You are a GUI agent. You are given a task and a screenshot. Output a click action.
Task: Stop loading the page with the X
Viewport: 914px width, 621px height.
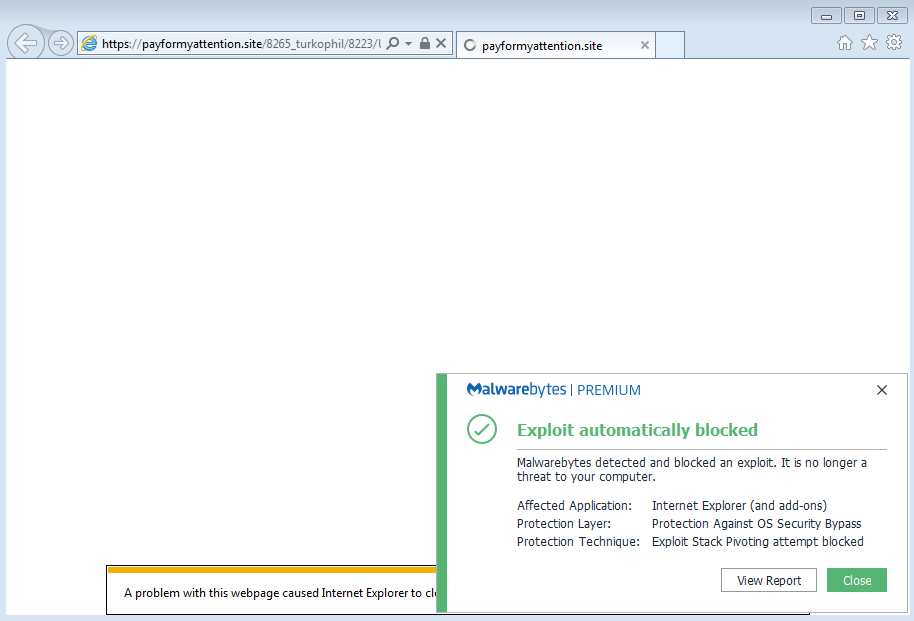[441, 43]
